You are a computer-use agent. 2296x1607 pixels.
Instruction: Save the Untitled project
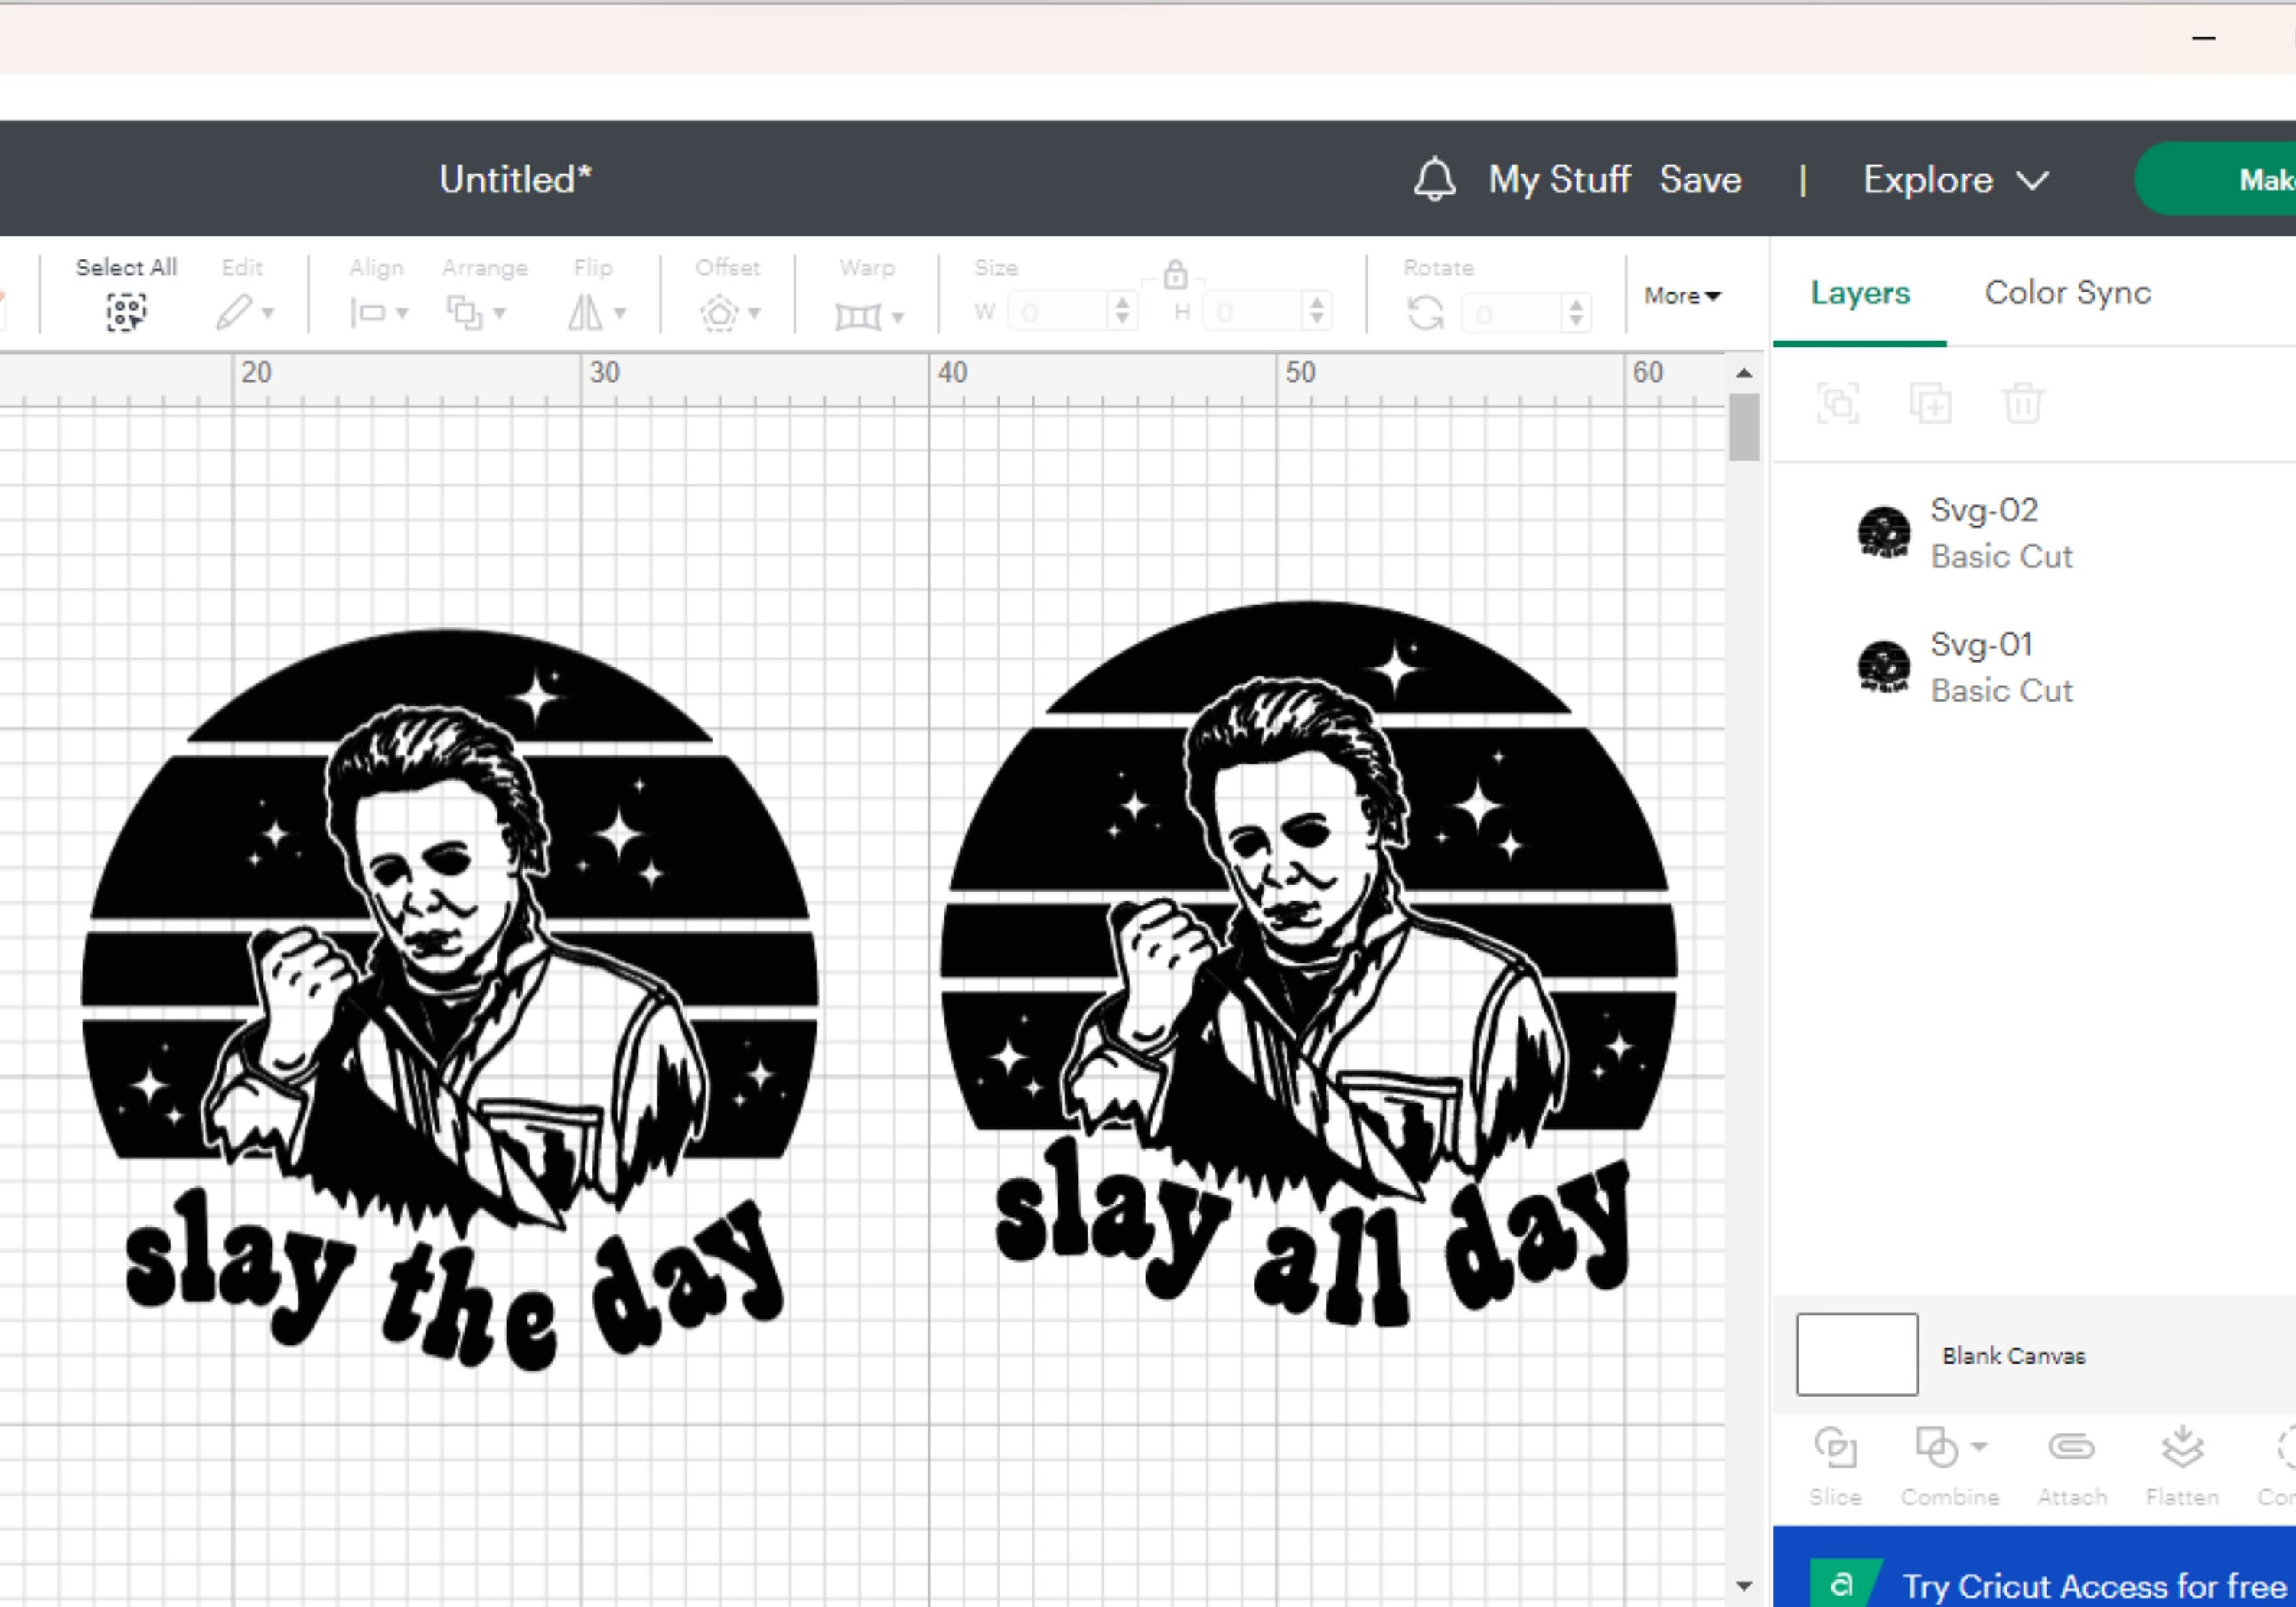tap(1700, 179)
